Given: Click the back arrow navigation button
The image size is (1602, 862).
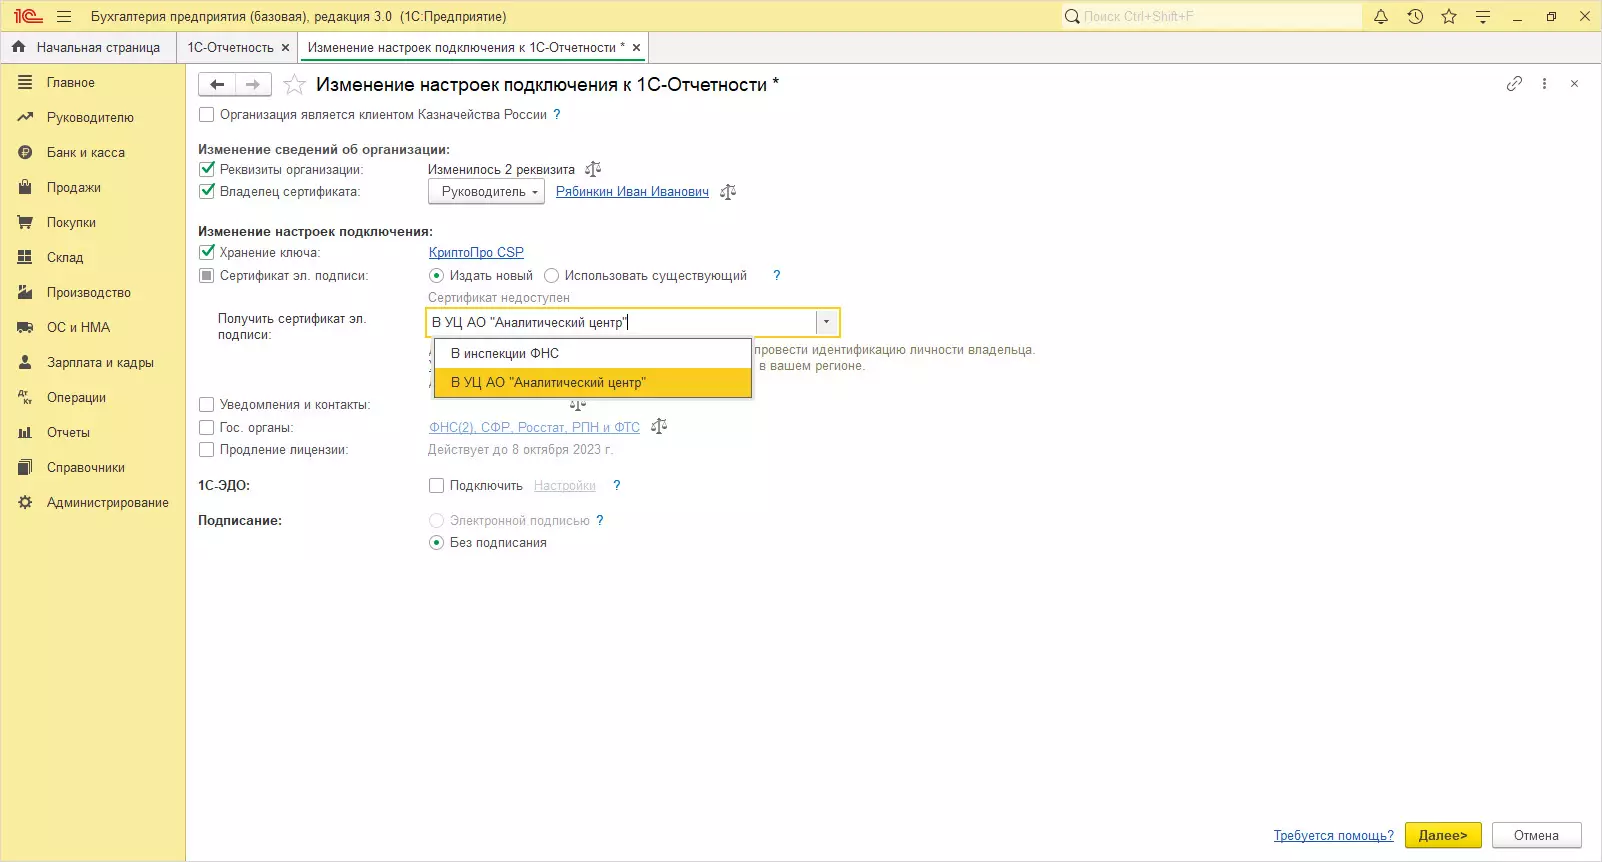Looking at the screenshot, I should pyautogui.click(x=217, y=85).
